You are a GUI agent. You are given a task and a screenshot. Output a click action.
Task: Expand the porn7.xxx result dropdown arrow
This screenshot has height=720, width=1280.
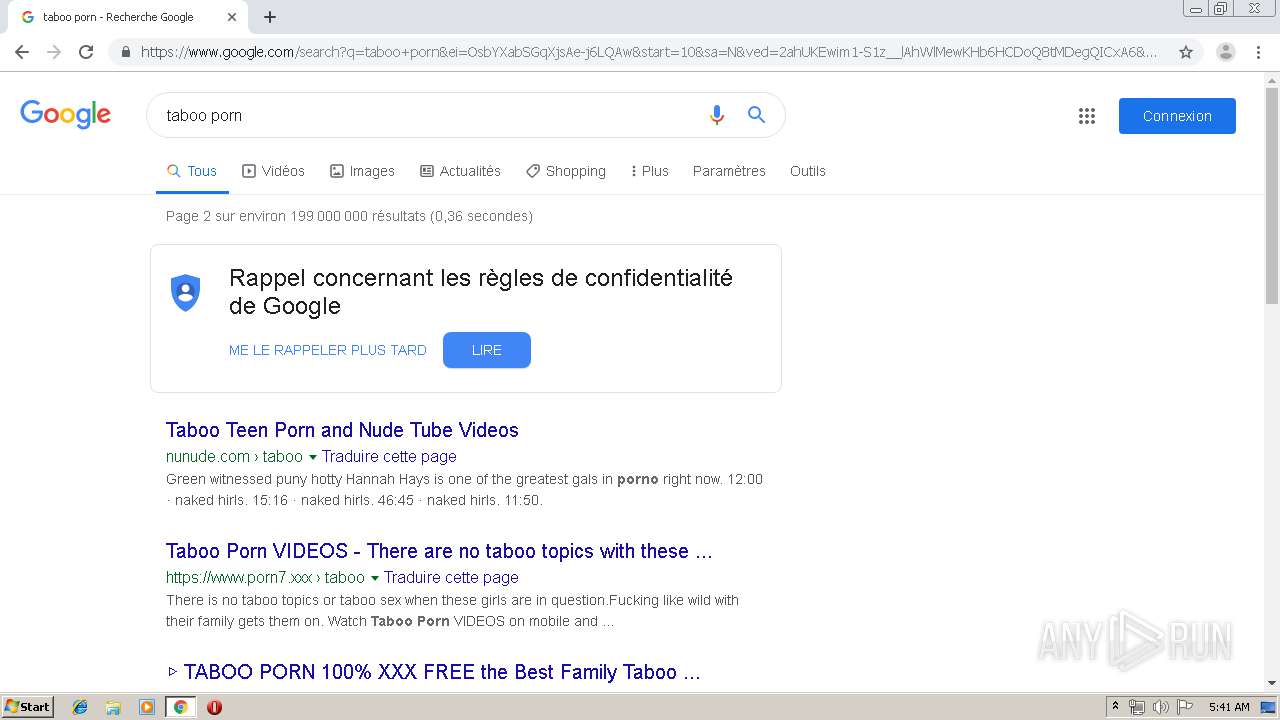(375, 578)
